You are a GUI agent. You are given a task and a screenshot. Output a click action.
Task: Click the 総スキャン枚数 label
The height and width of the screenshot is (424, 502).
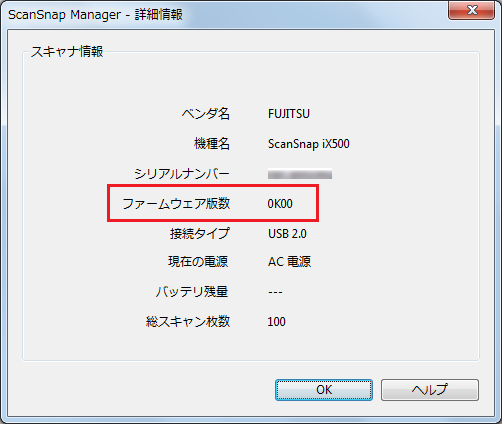click(188, 321)
